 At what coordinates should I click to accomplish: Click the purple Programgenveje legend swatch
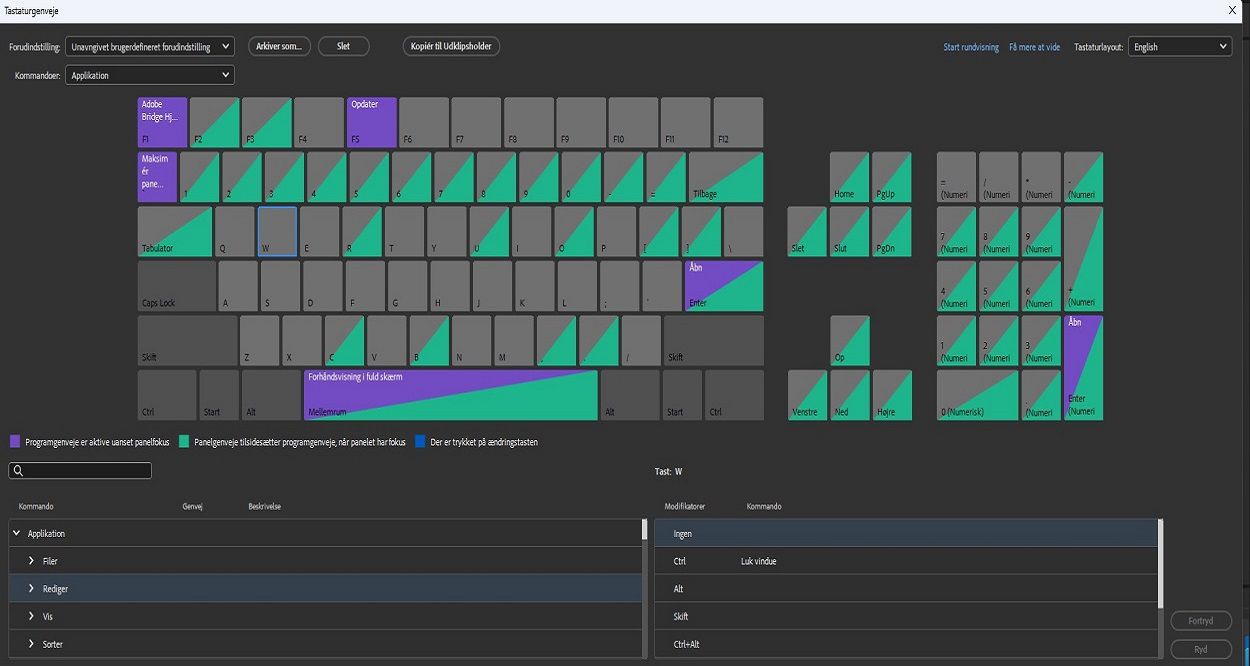pyautogui.click(x=15, y=441)
